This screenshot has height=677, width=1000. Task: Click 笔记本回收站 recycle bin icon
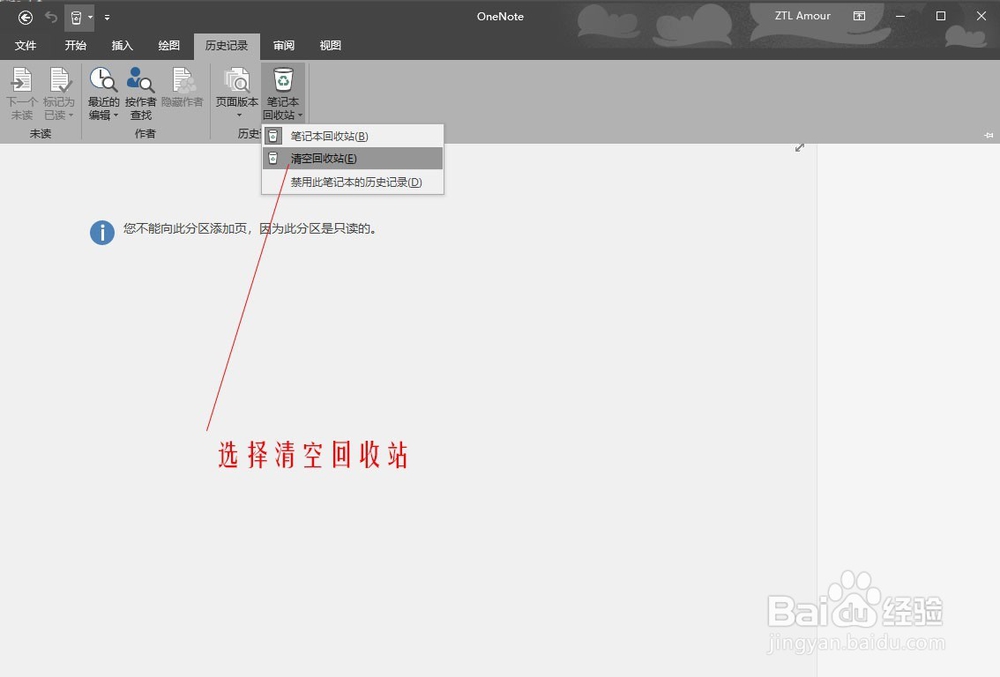pos(283,81)
